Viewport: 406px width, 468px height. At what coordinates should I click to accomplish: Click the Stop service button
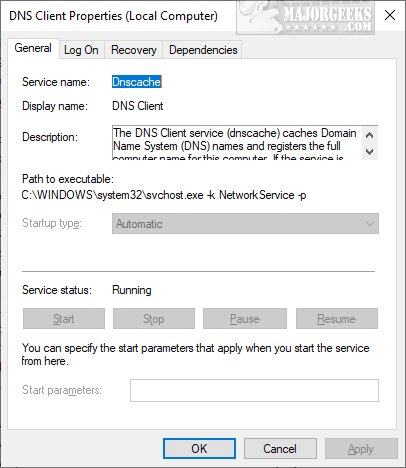pyautogui.click(x=154, y=319)
